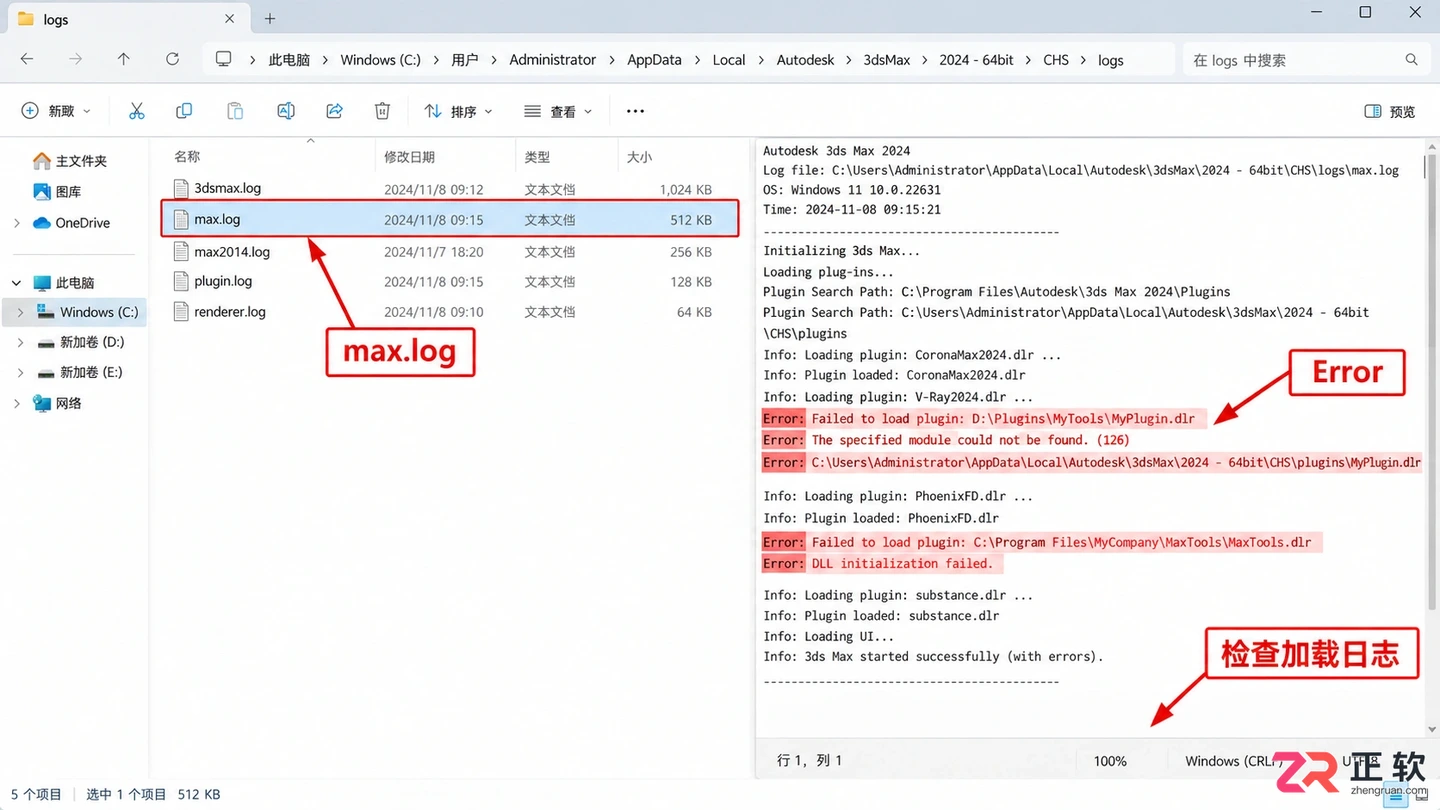The height and width of the screenshot is (810, 1440).
Task: Click the Paste clipboard icon
Action: 234,111
